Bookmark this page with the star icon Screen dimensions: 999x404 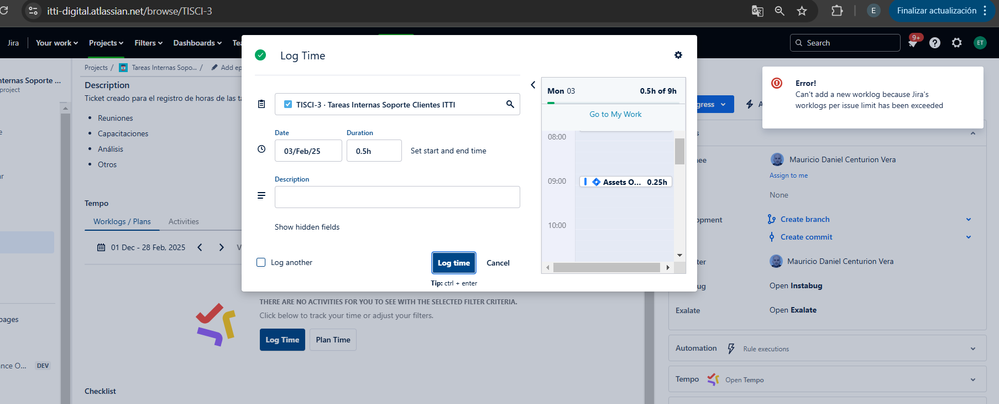[x=801, y=11]
